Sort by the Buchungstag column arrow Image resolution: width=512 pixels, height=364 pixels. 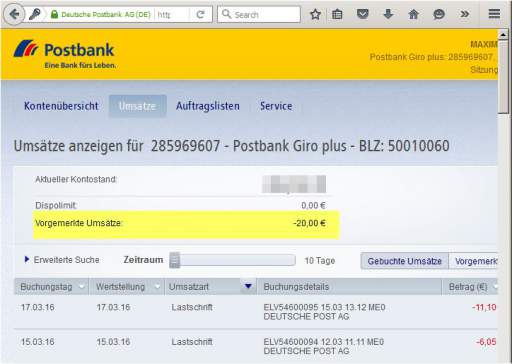tap(82, 287)
